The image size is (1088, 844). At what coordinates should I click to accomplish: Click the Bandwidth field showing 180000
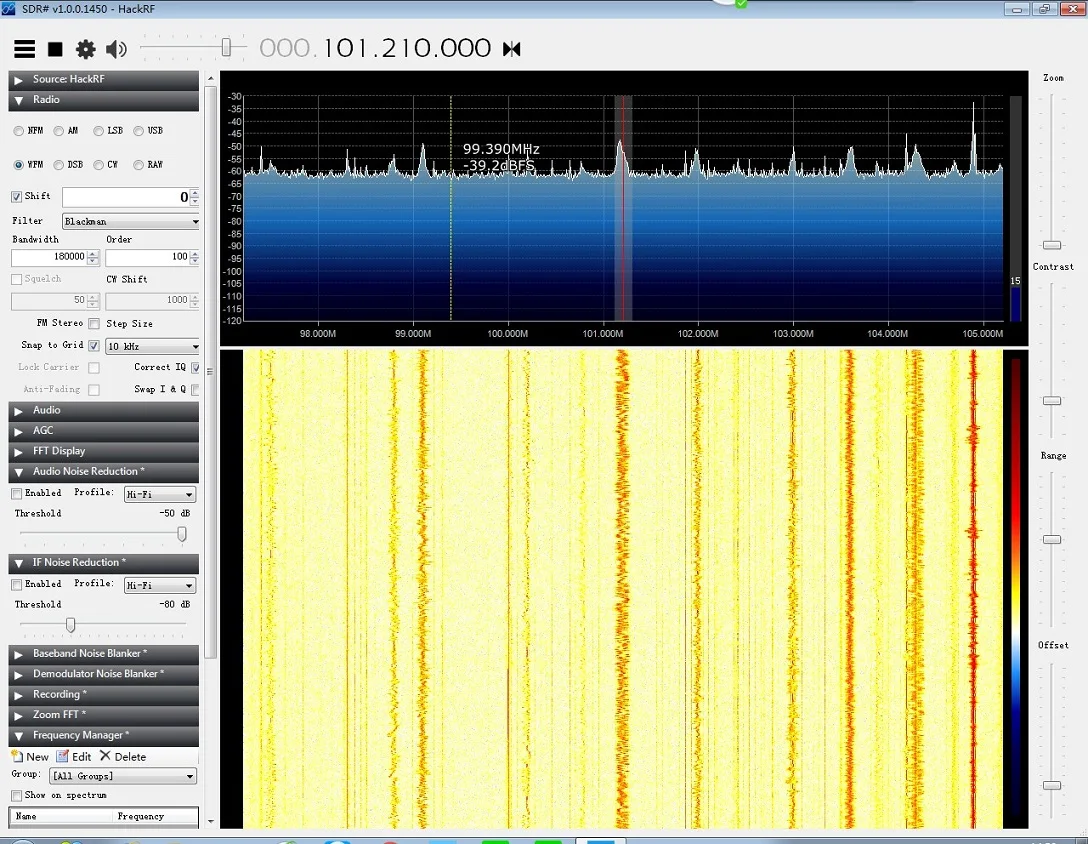[49, 257]
